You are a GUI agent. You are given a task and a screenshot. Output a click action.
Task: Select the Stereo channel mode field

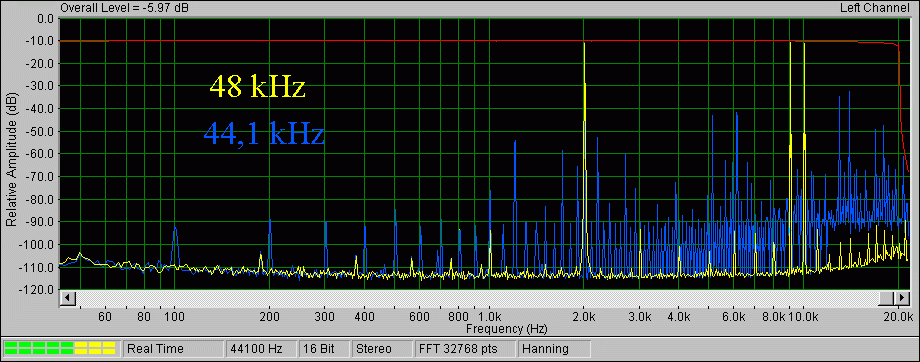pos(381,349)
